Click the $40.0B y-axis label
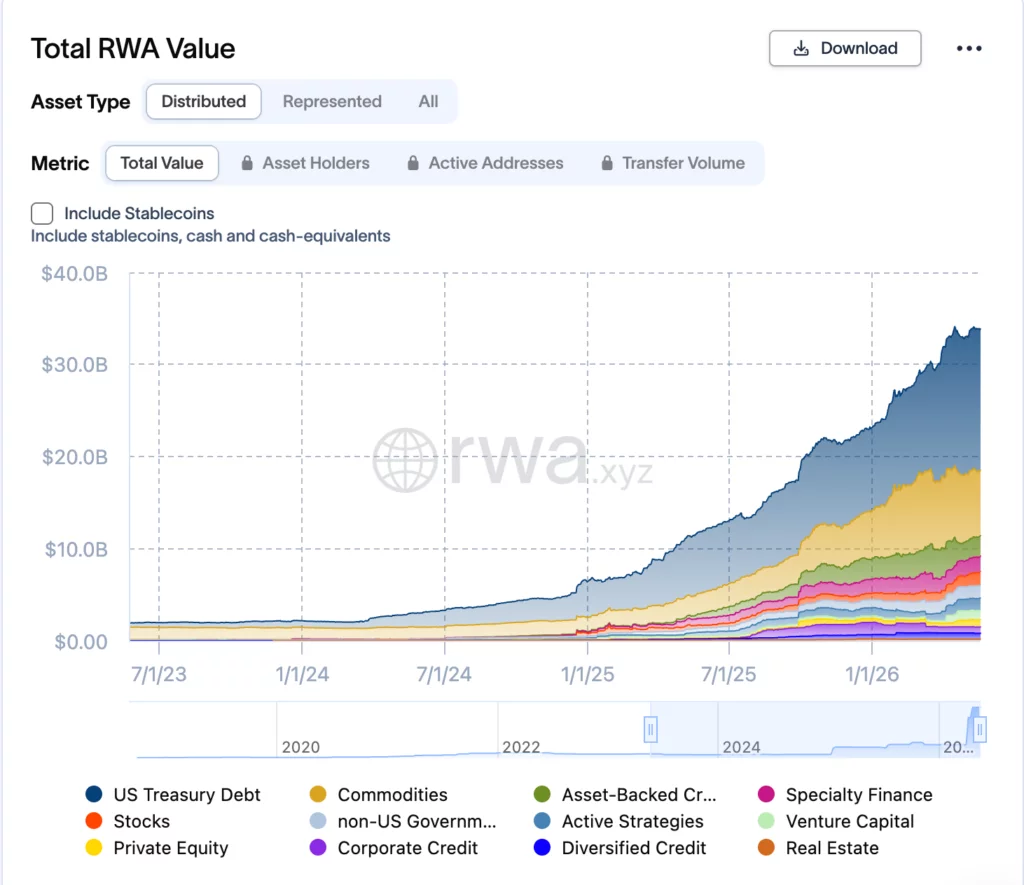 click(74, 274)
